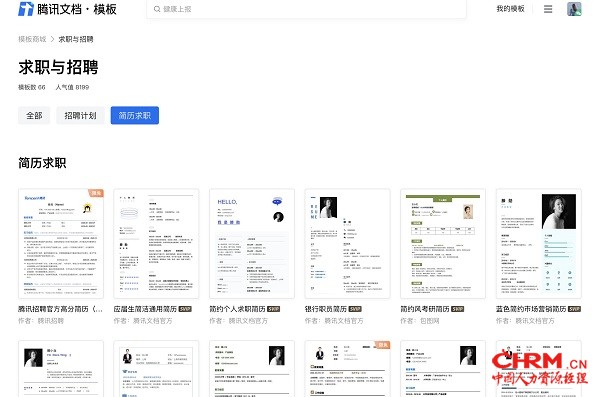Open 简约个人求职简历 template thumbnail
Viewport: 600px width, 397px height.
click(252, 243)
